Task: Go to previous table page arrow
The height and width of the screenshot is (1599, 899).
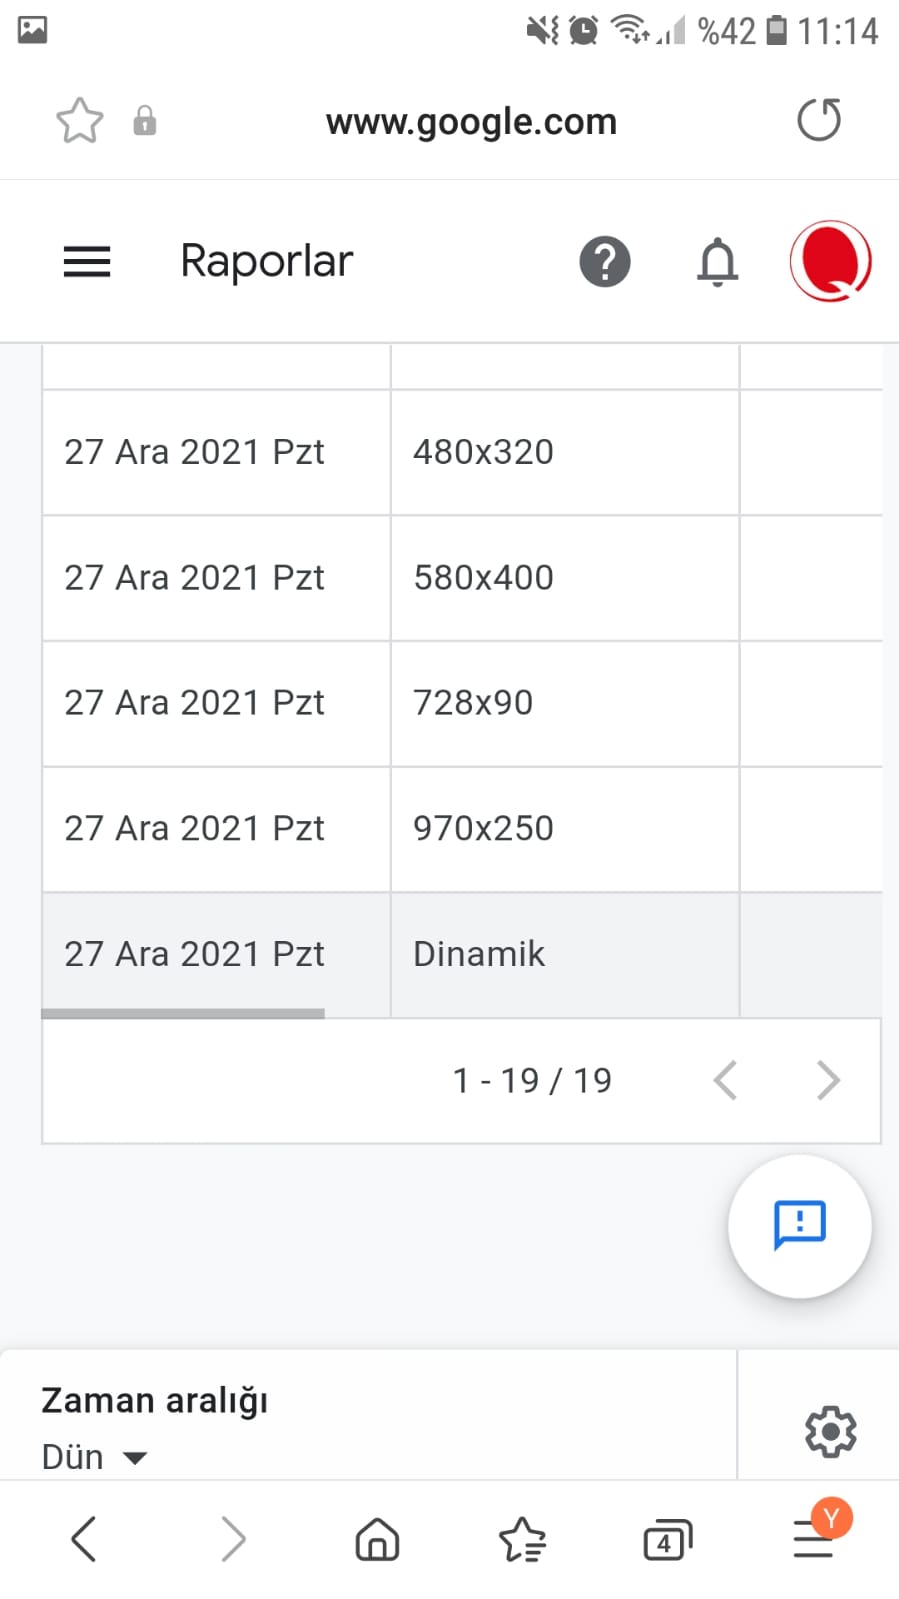Action: [725, 1080]
